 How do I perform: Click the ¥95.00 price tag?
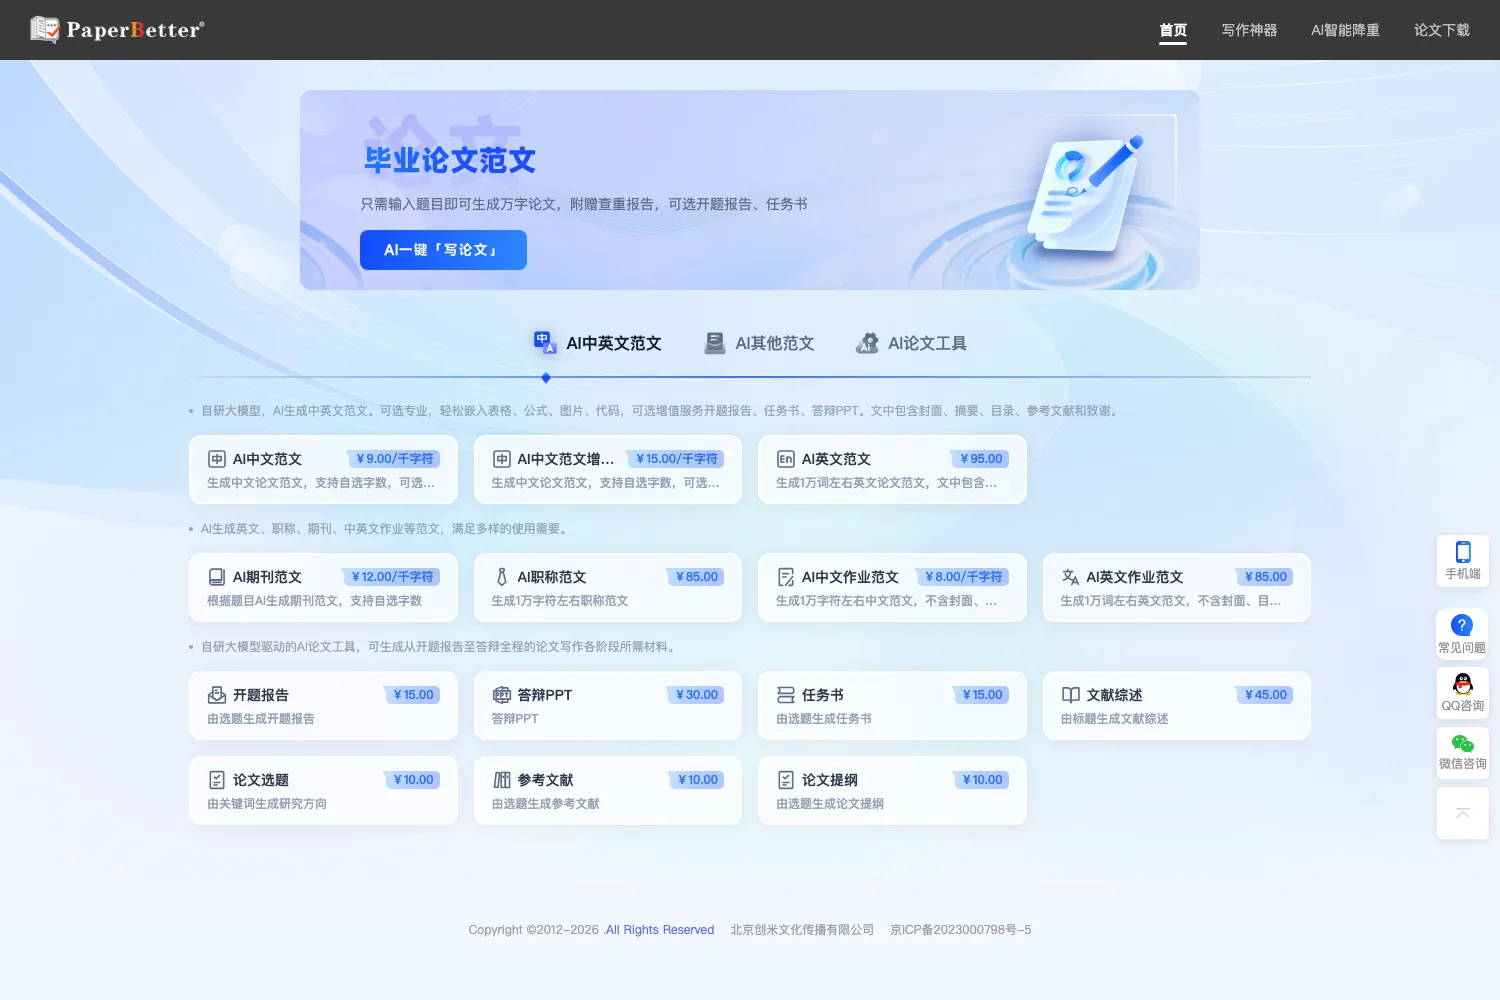click(x=980, y=459)
